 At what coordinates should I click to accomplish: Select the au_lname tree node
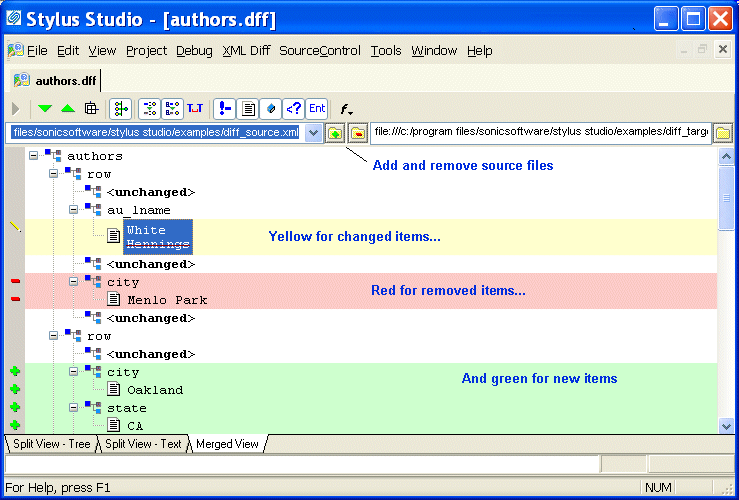point(139,210)
